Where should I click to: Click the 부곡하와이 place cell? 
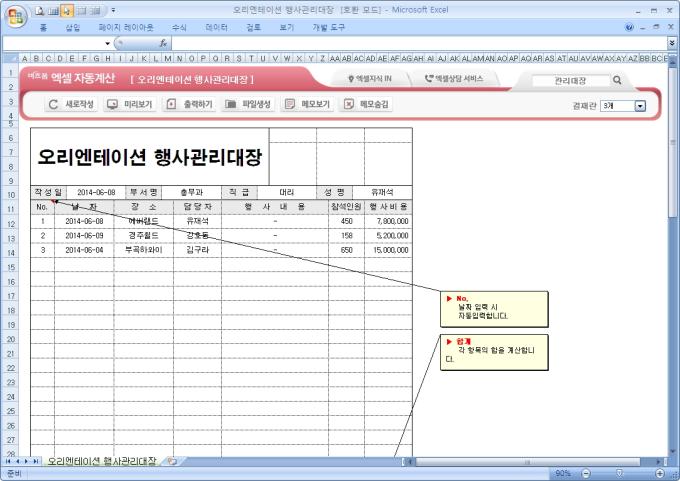pyautogui.click(x=144, y=250)
